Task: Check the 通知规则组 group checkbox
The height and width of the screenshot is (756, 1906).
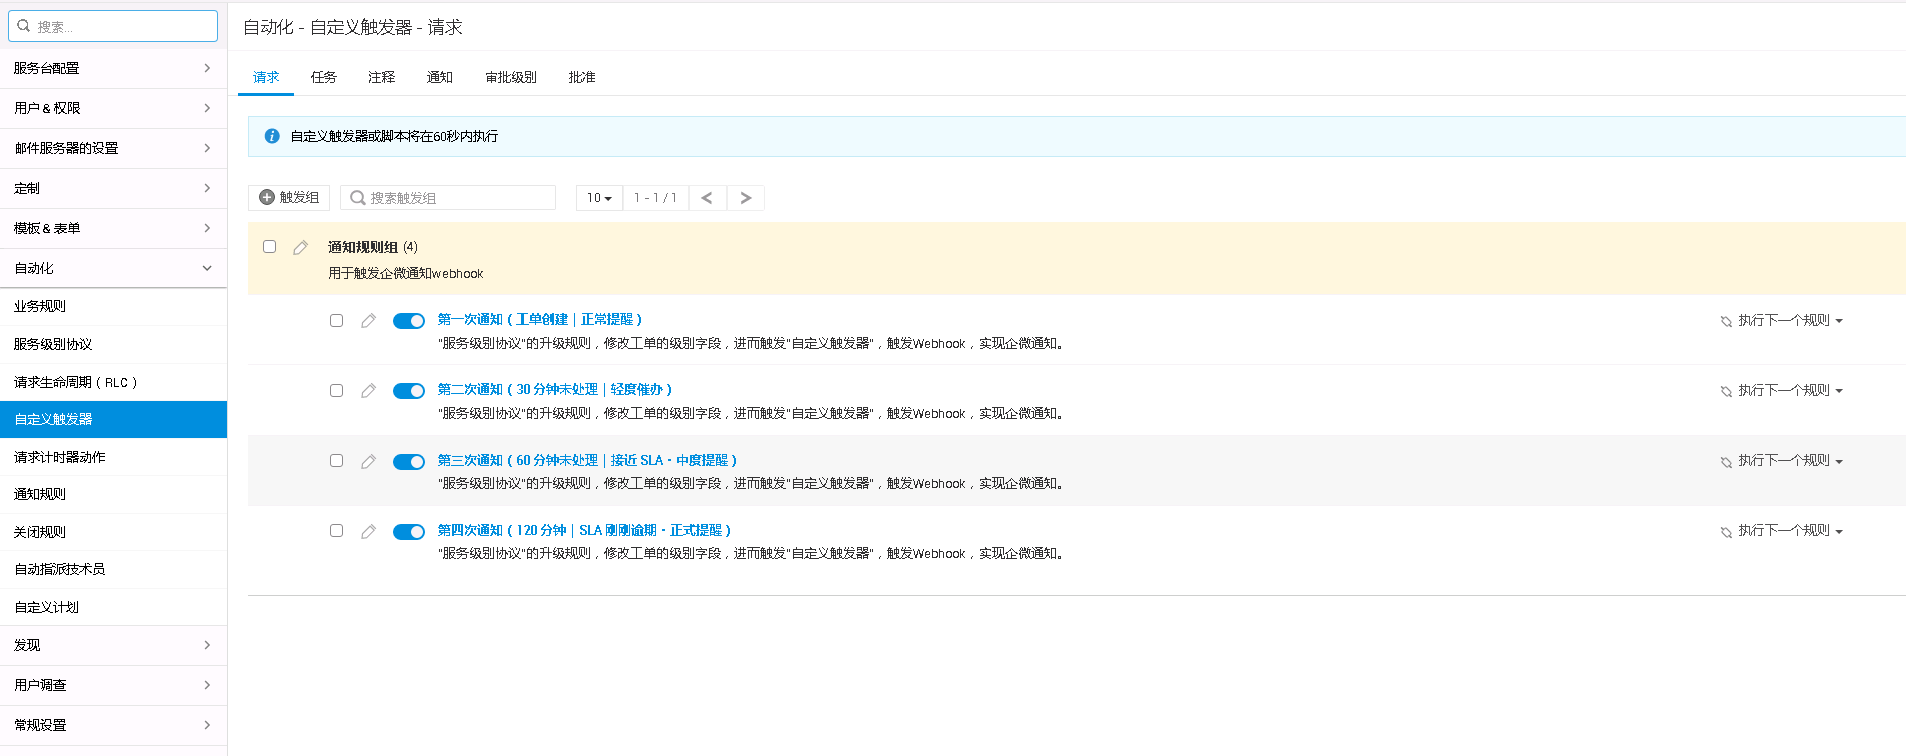Action: pos(269,247)
